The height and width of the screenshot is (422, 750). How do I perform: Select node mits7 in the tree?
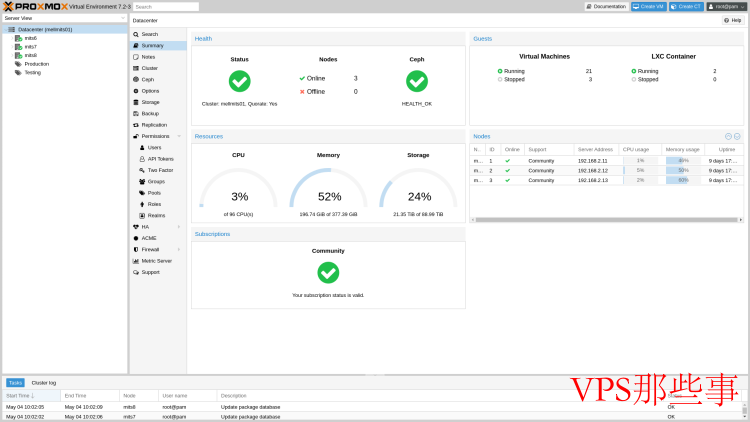31,47
